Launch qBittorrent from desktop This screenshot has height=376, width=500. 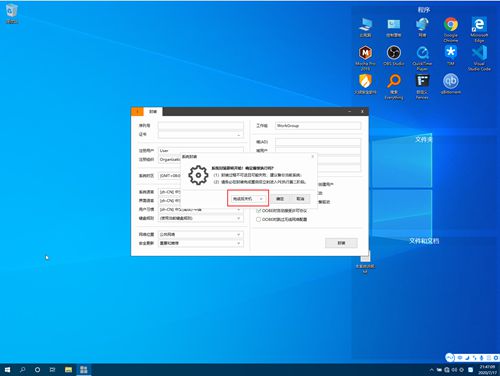(x=451, y=84)
